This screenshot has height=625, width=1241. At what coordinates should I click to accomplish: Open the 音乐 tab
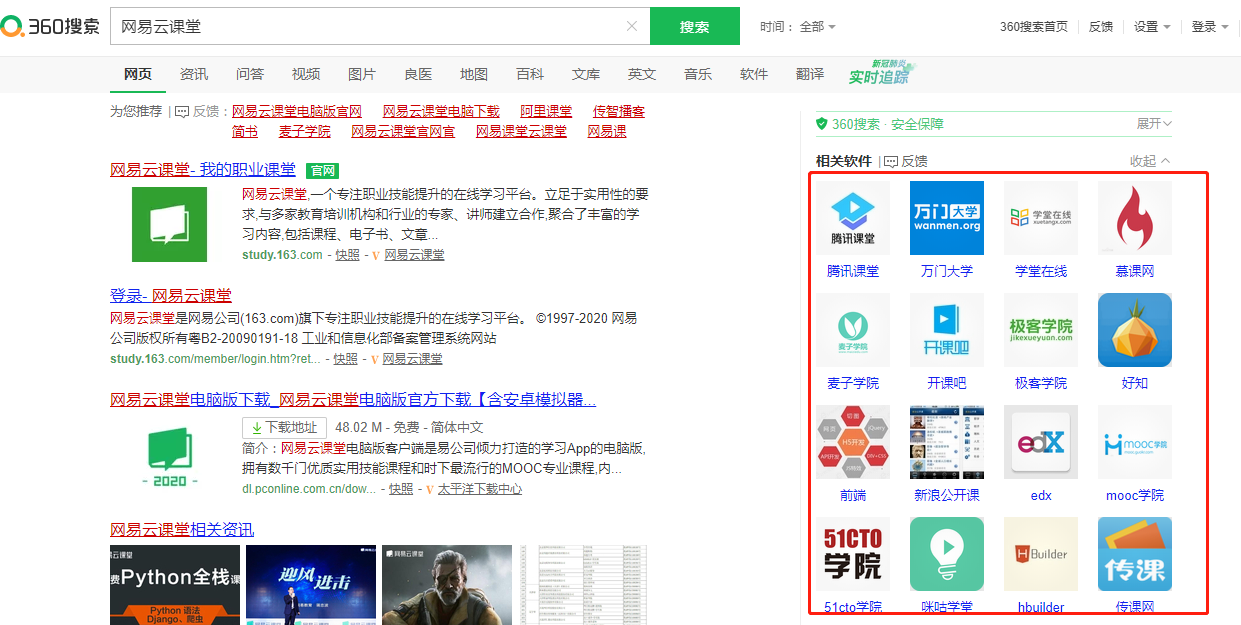[x=698, y=74]
